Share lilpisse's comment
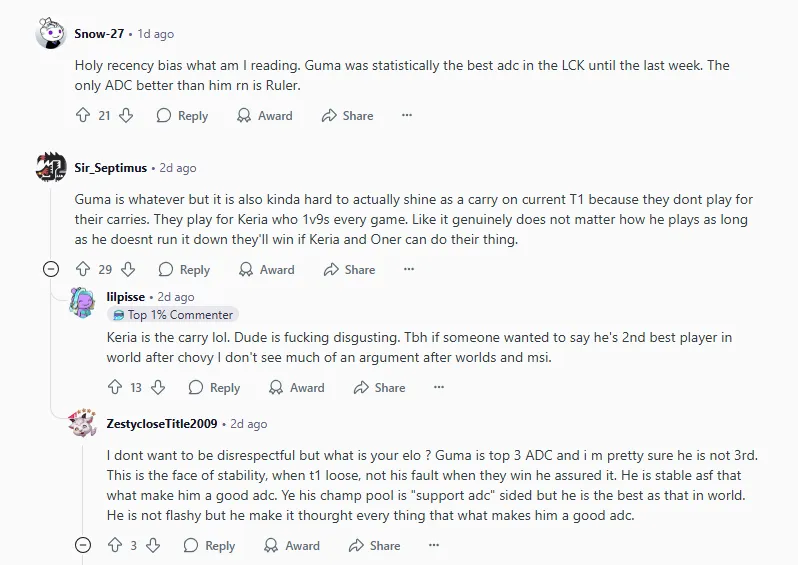 click(x=379, y=388)
